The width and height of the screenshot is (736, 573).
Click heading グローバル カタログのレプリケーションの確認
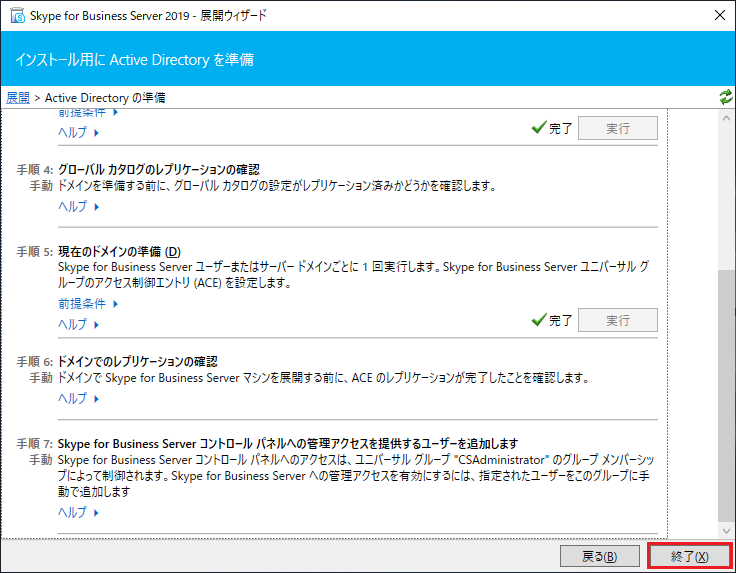tap(159, 169)
